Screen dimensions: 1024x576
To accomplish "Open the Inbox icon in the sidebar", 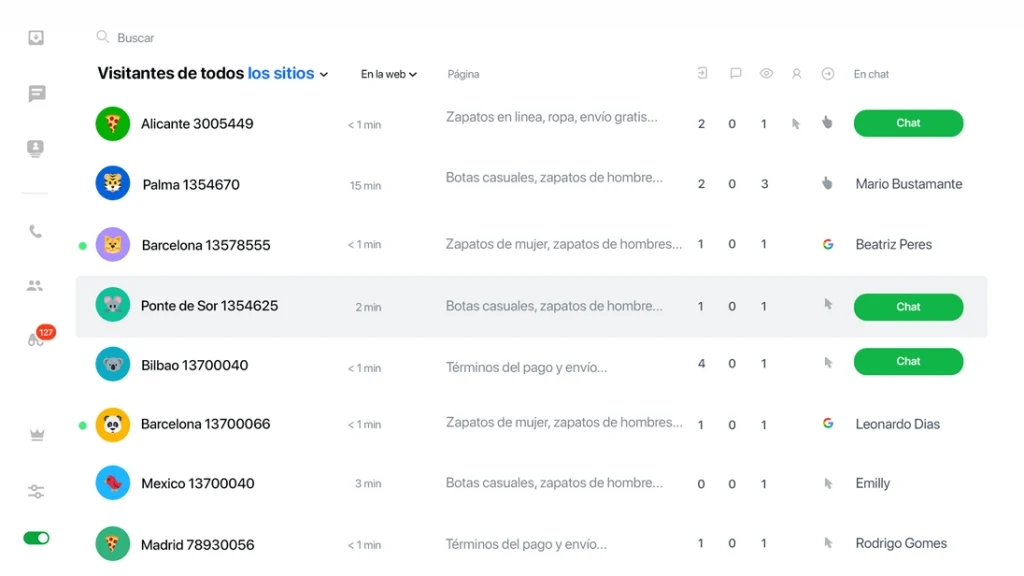I will (35, 37).
